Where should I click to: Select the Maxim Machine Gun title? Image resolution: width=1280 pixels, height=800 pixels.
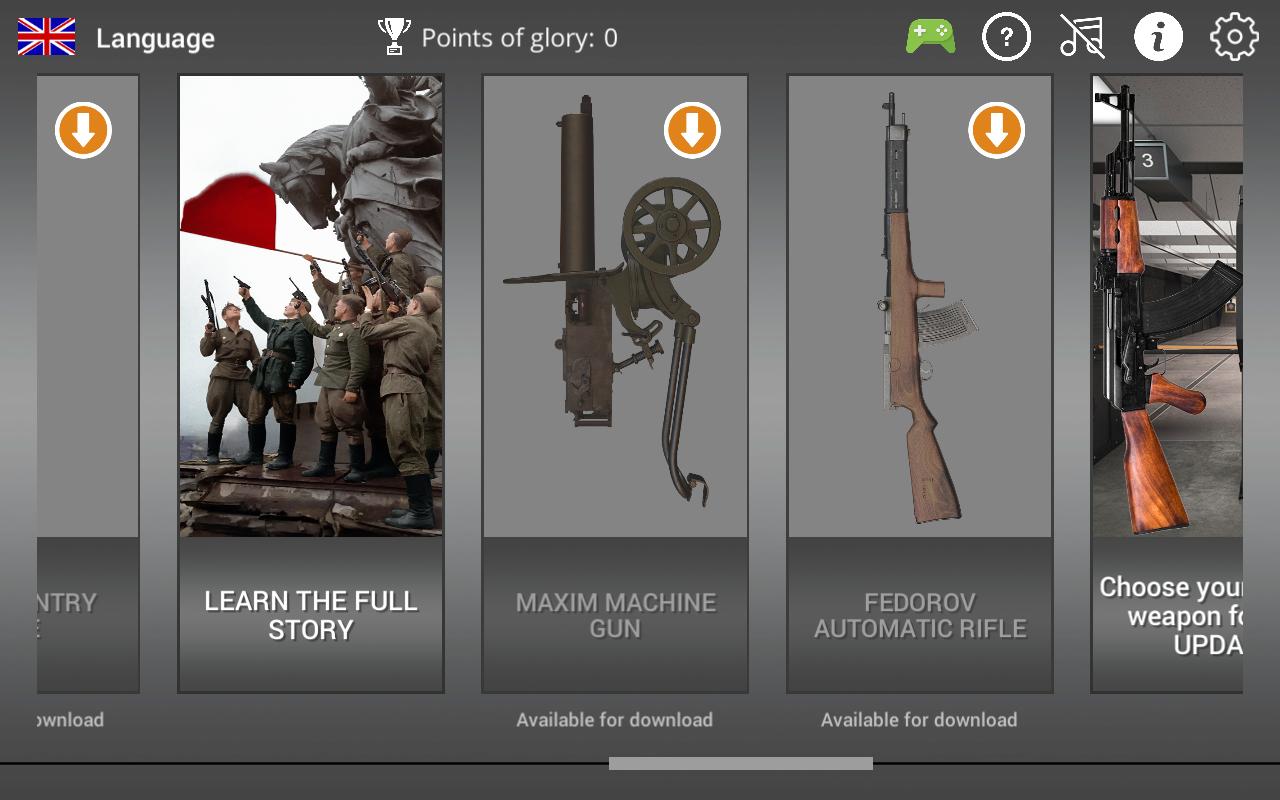pos(615,615)
